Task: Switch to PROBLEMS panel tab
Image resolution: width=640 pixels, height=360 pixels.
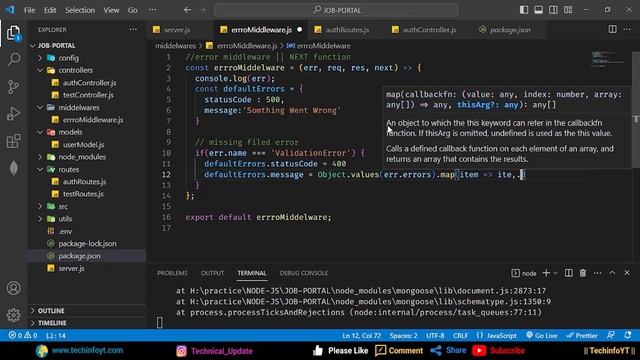Action: pos(172,273)
